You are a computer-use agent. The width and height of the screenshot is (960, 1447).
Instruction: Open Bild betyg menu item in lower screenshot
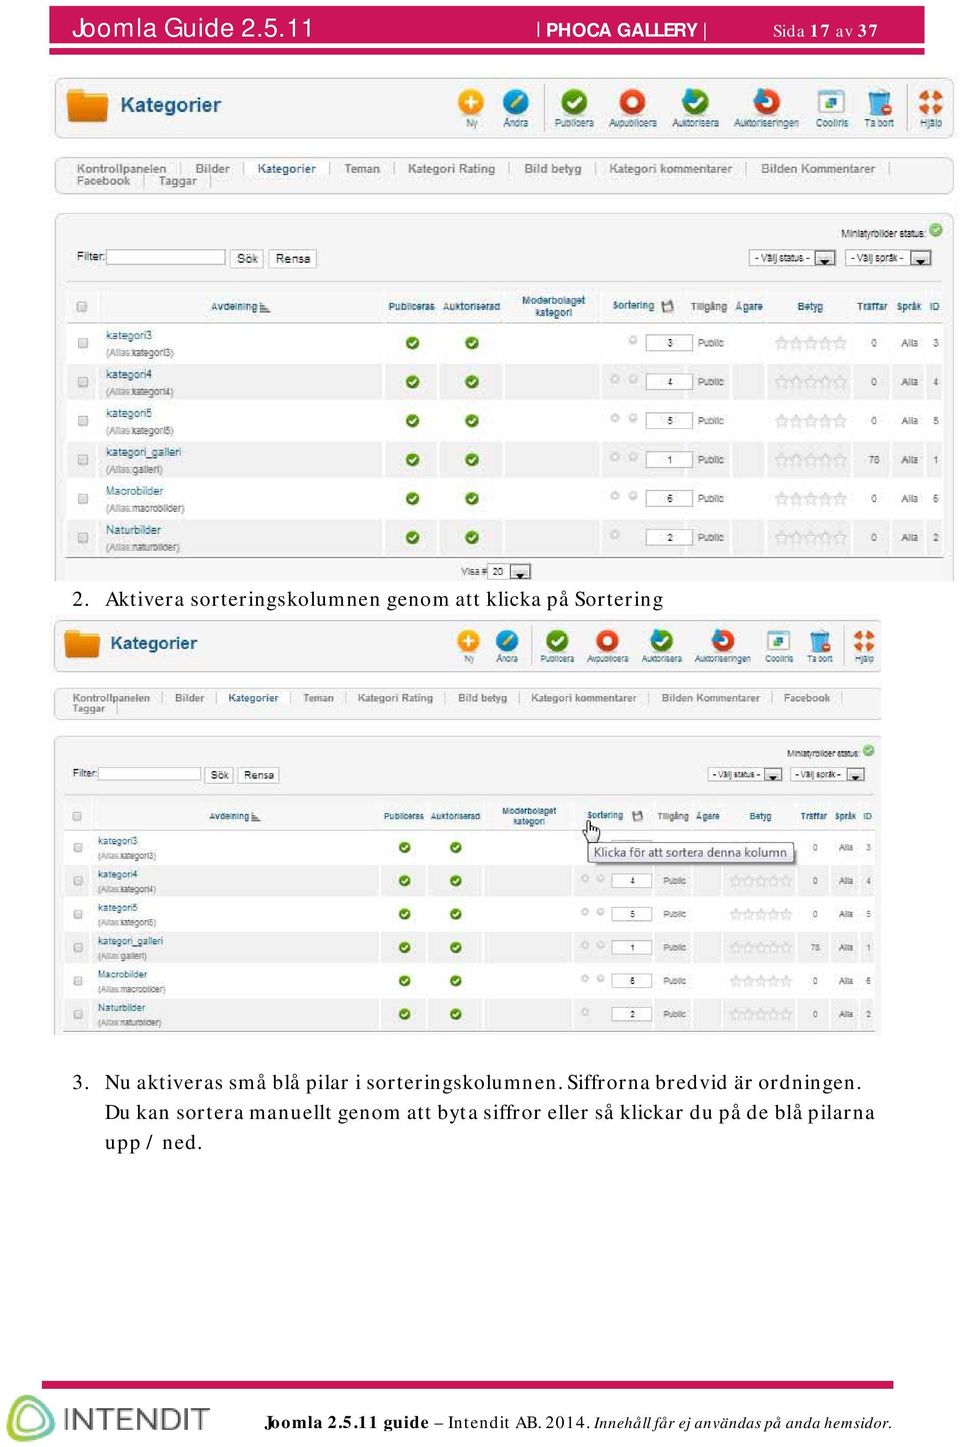(482, 697)
